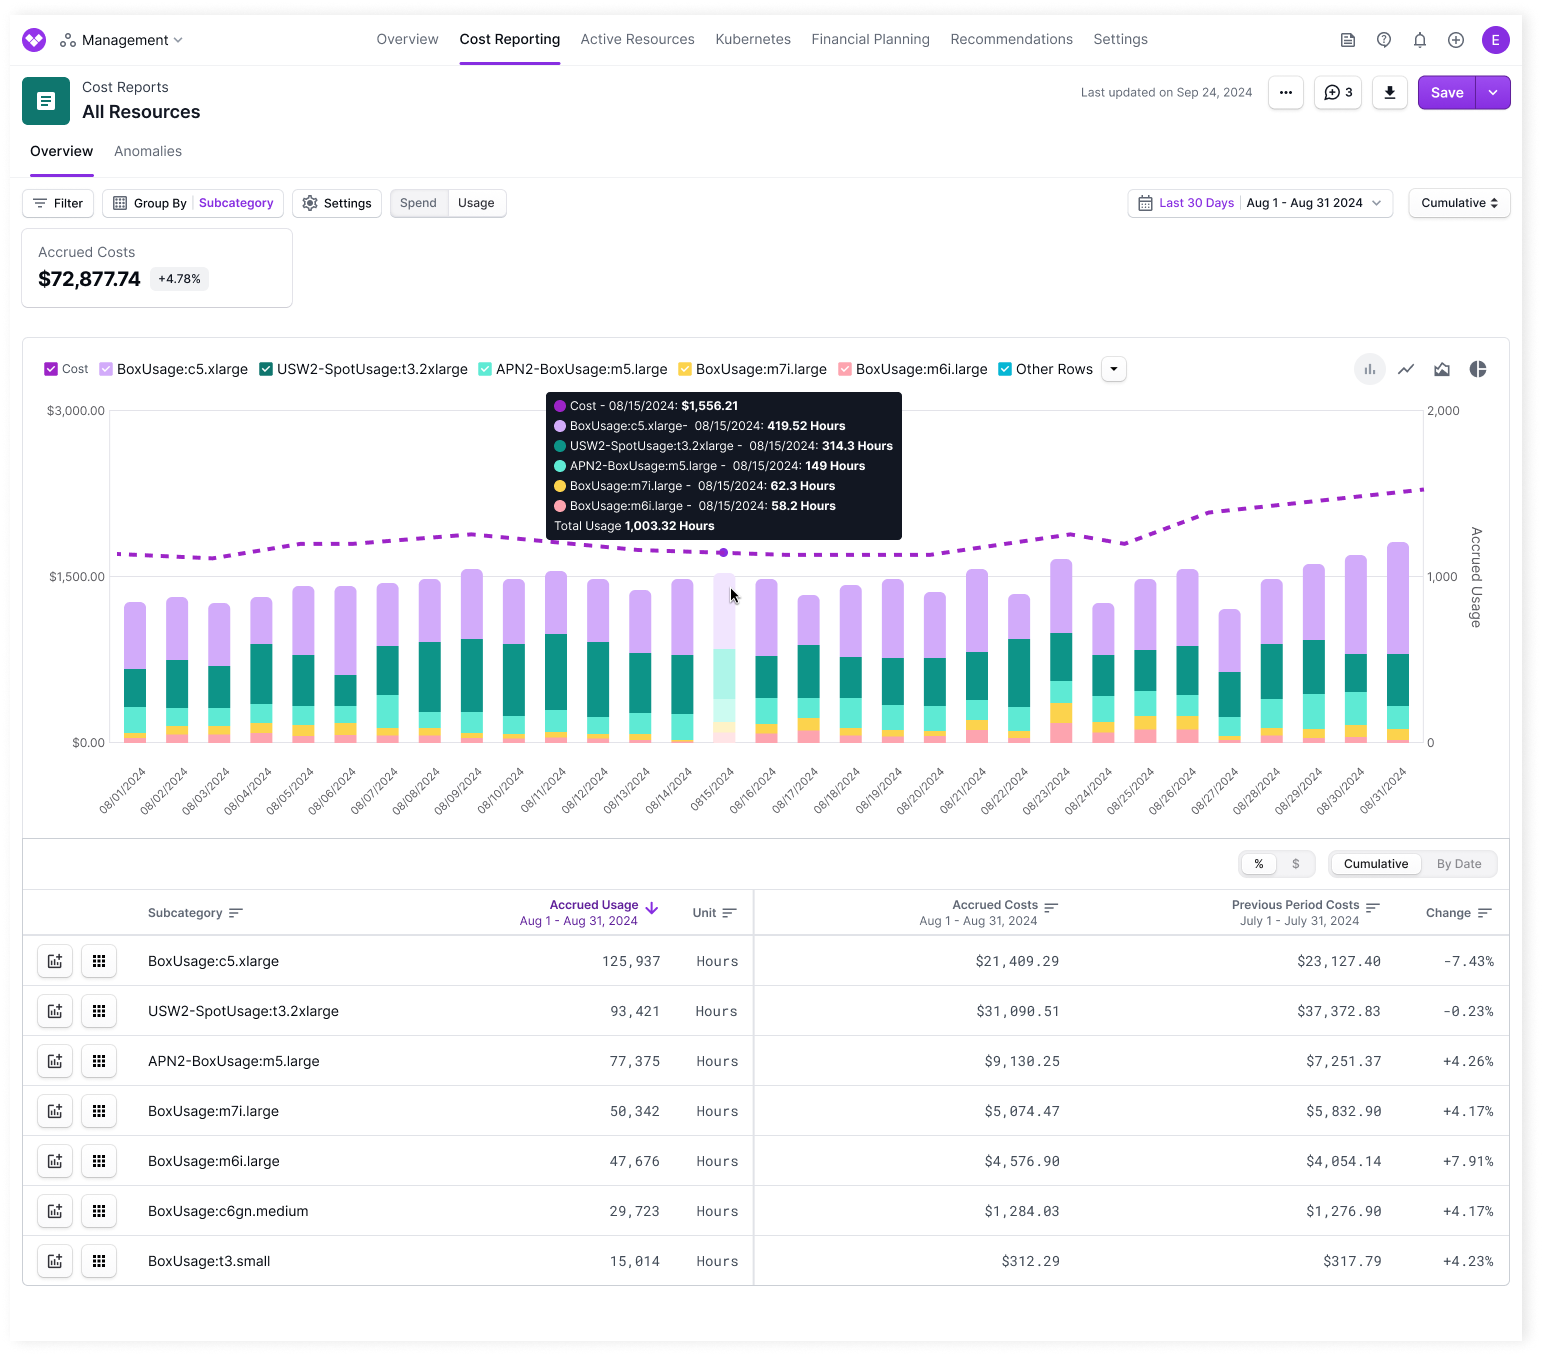
Task: Click the Save button
Action: pos(1447,93)
